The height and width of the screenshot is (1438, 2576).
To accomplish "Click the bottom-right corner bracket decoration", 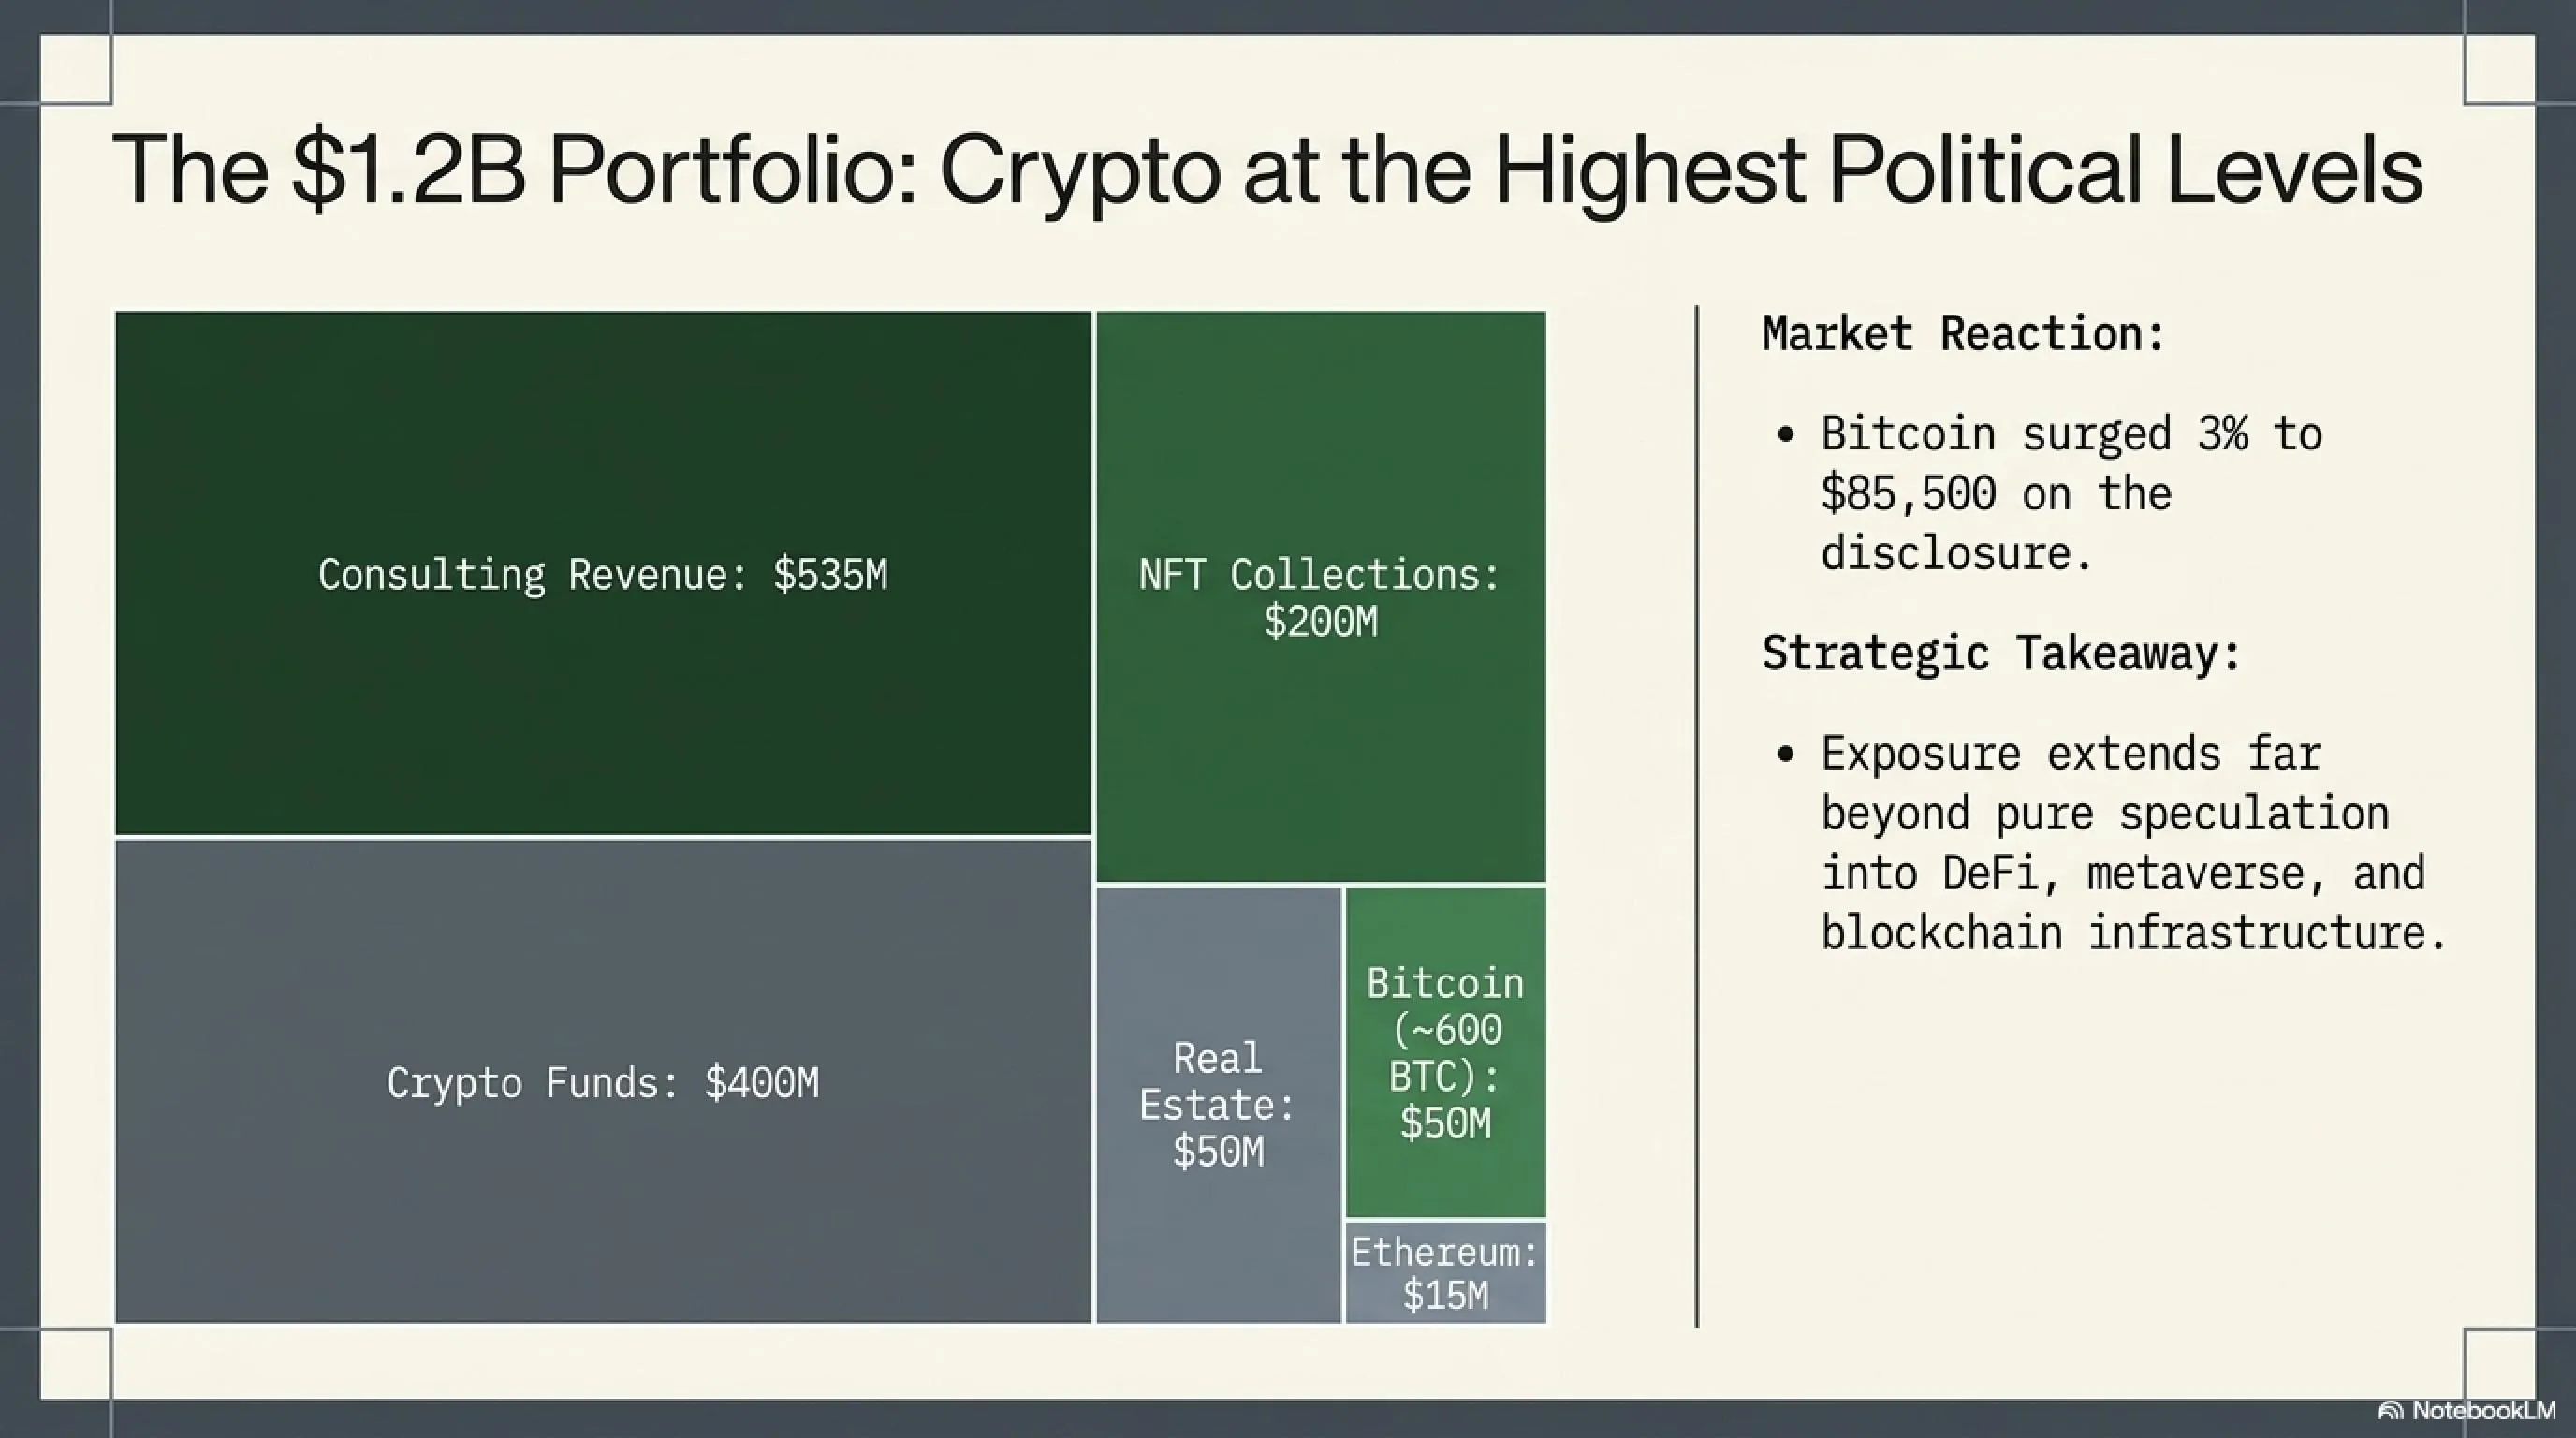I will tap(2499, 1364).
